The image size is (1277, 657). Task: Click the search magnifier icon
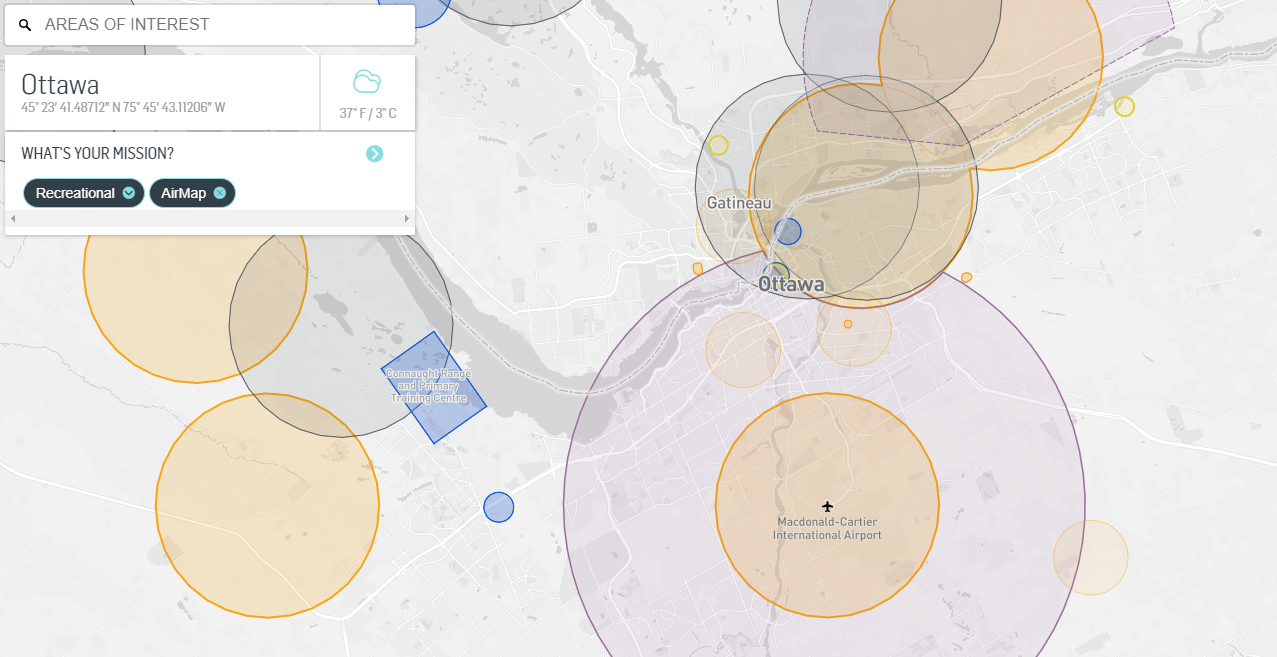[26, 25]
